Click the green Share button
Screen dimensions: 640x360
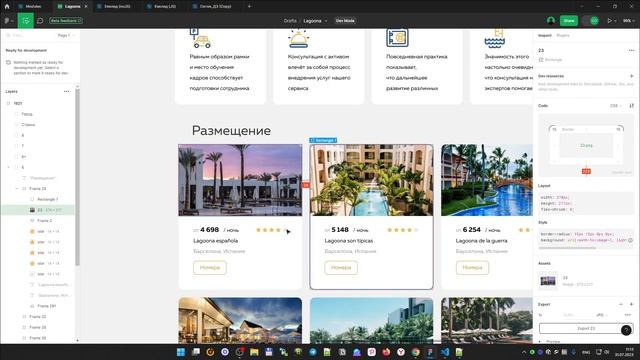point(569,20)
